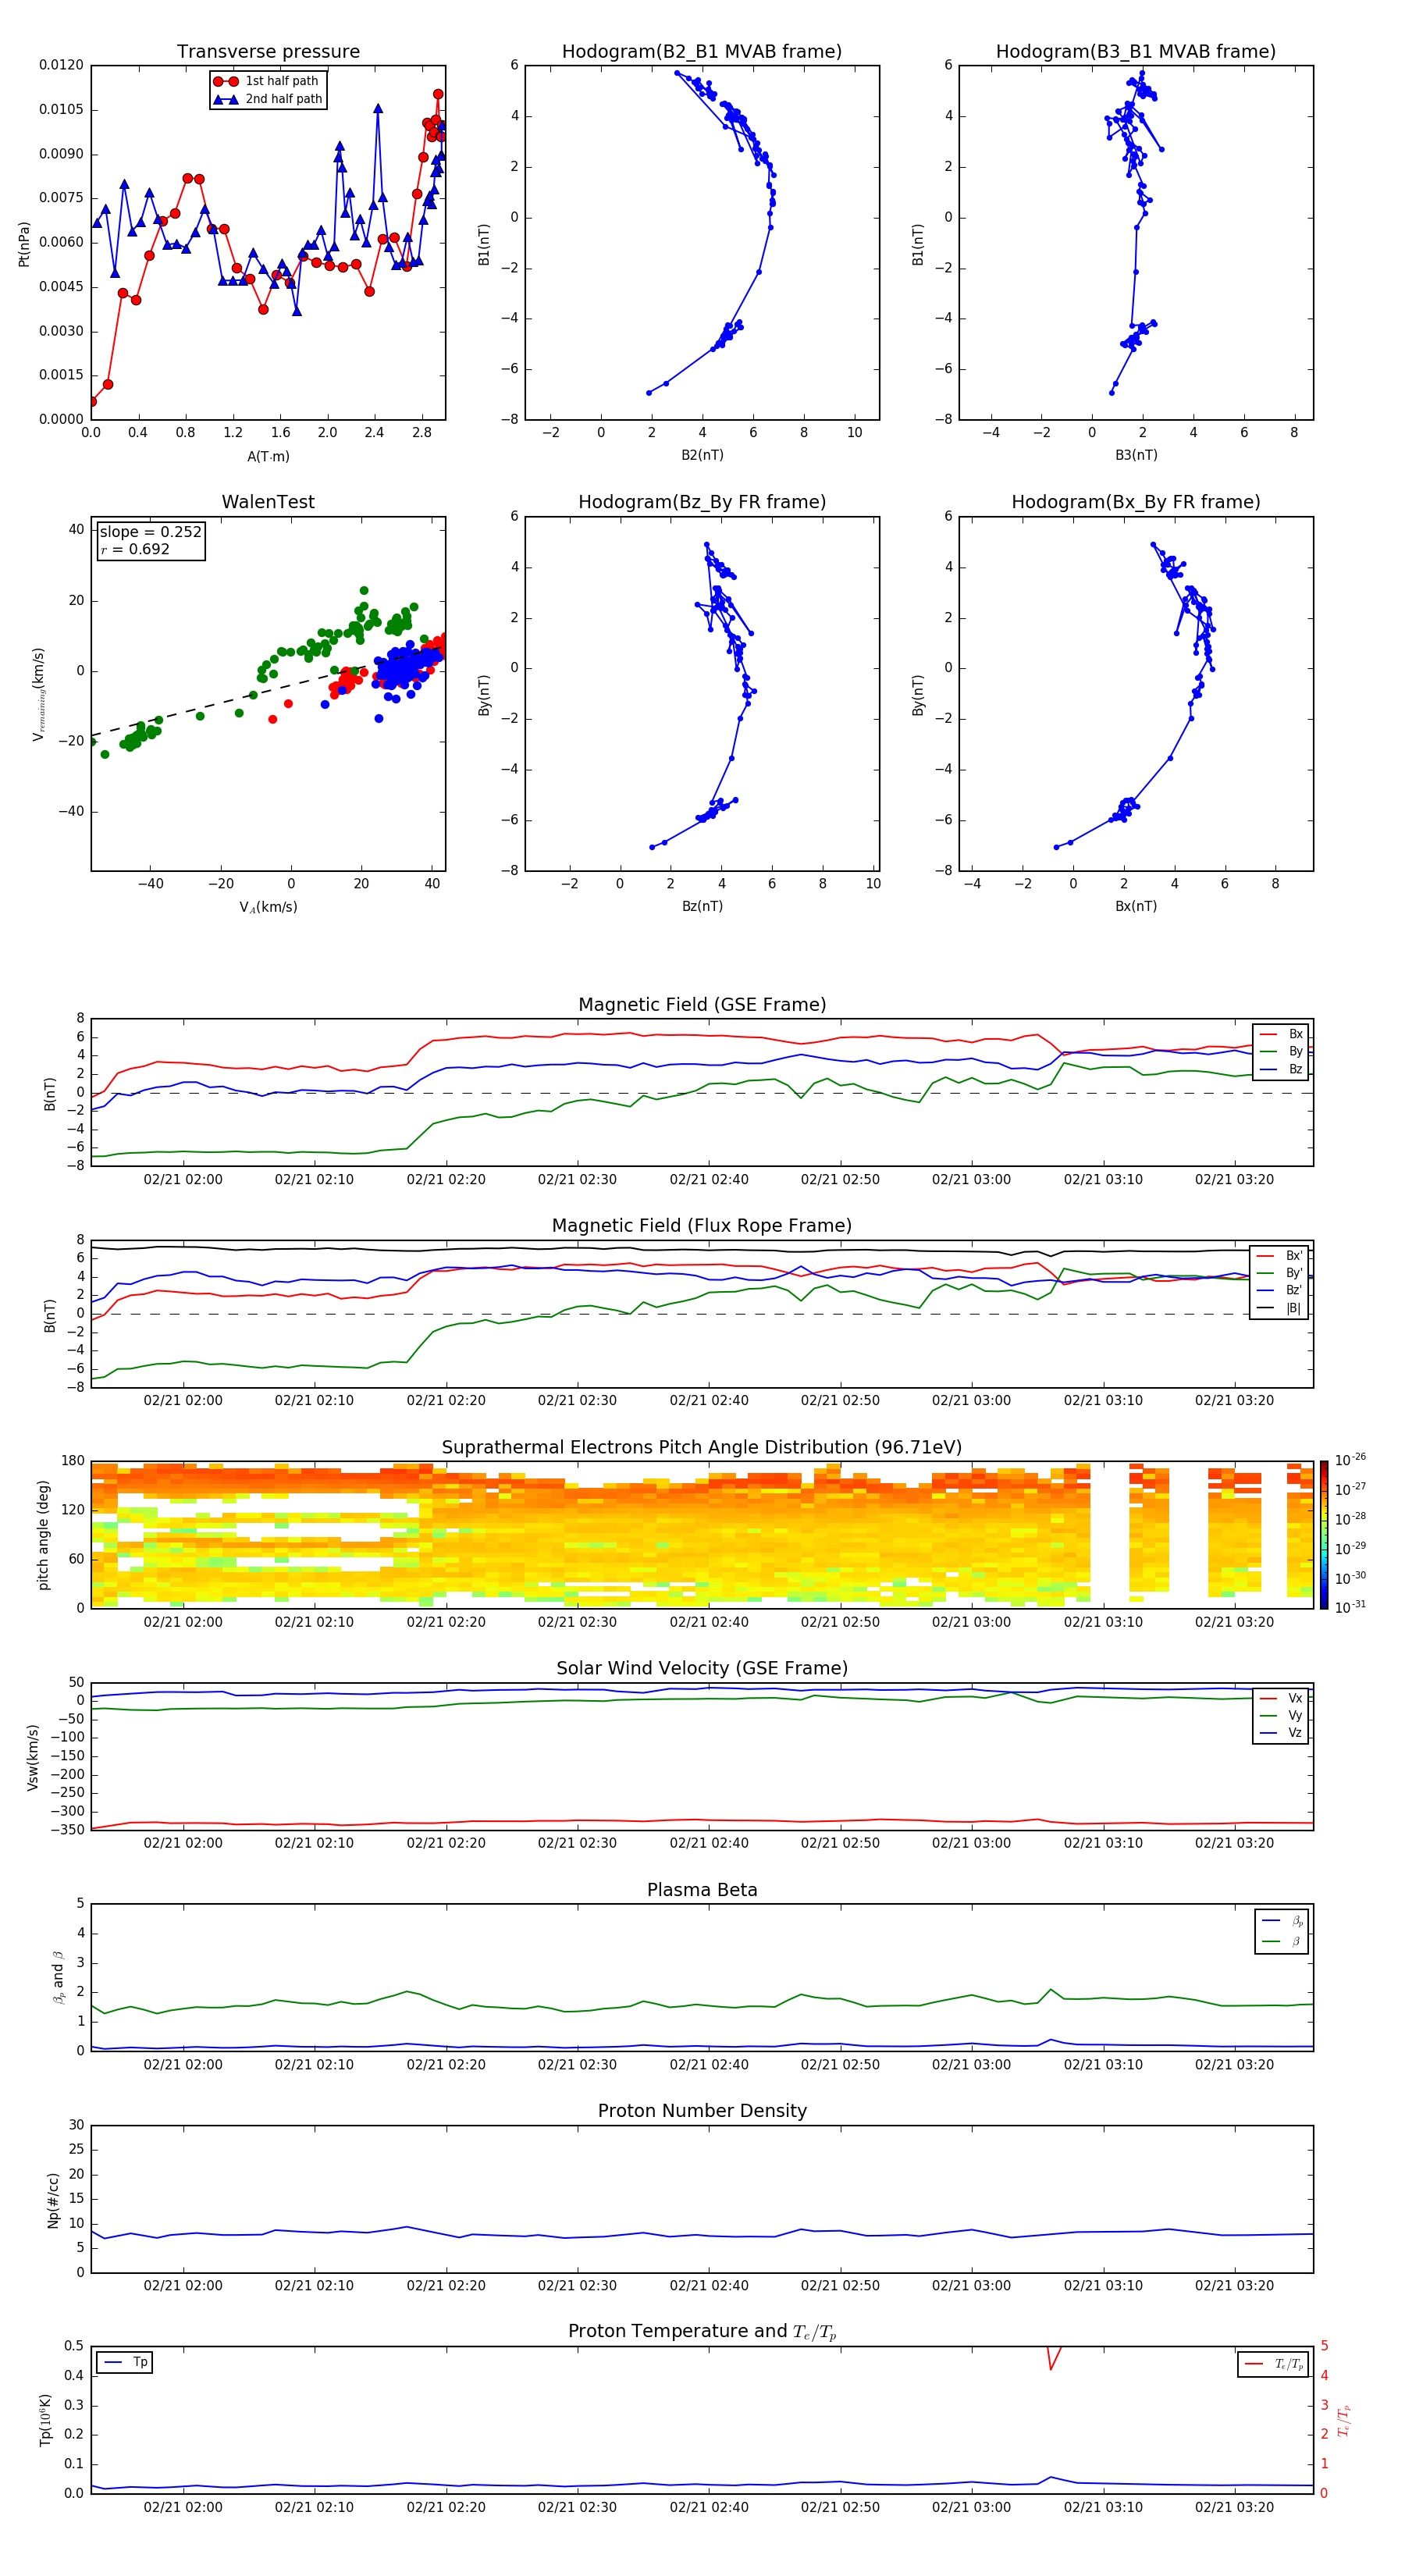Select '|B|' in the Flux Rope legend
Image resolution: width=1405 pixels, height=2576 pixels.
pos(1280,1308)
